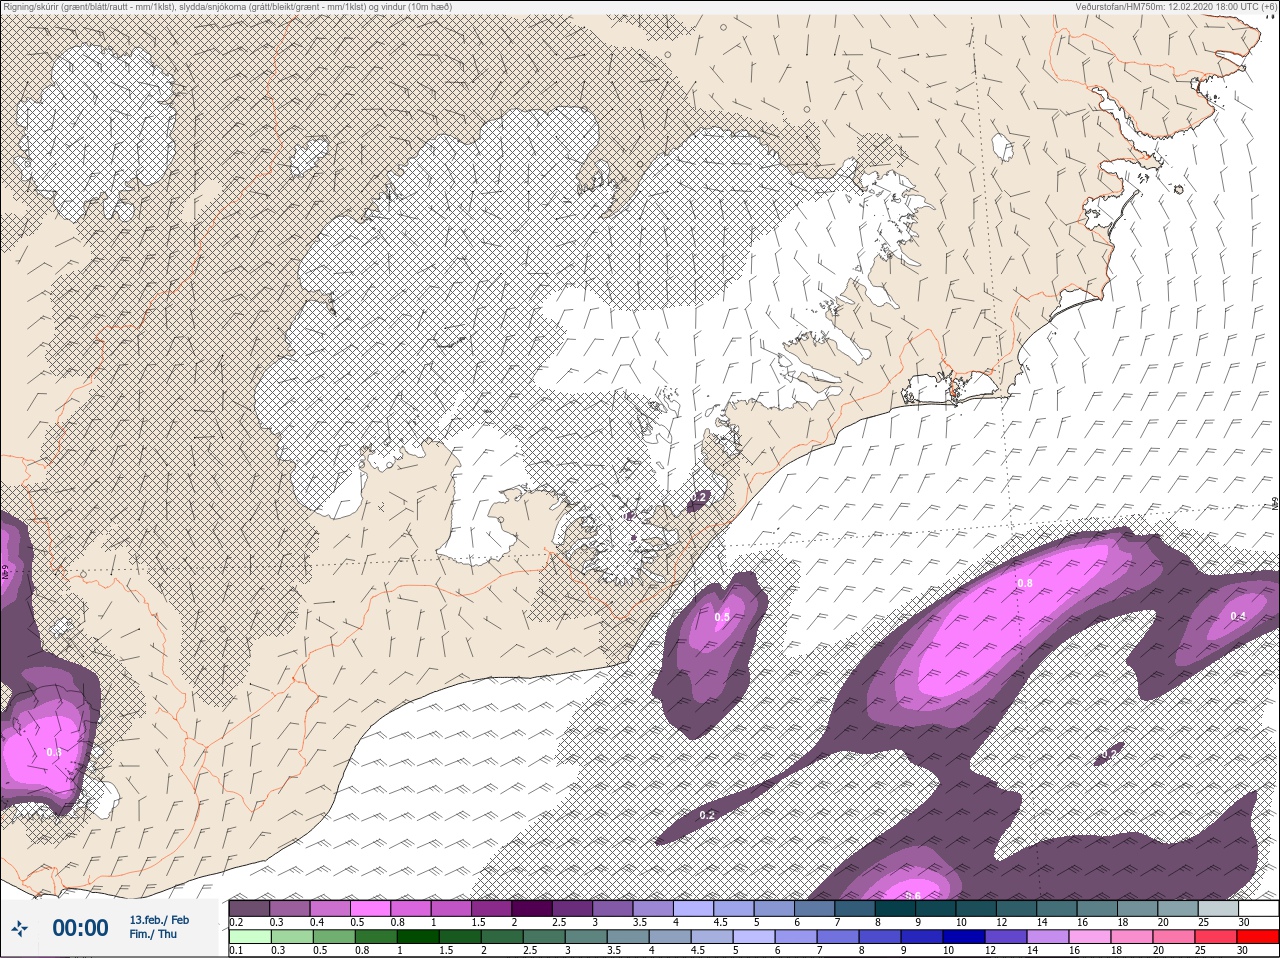This screenshot has height=958, width=1280.
Task: Select the 0.3 snow legend swatch
Action: click(289, 908)
